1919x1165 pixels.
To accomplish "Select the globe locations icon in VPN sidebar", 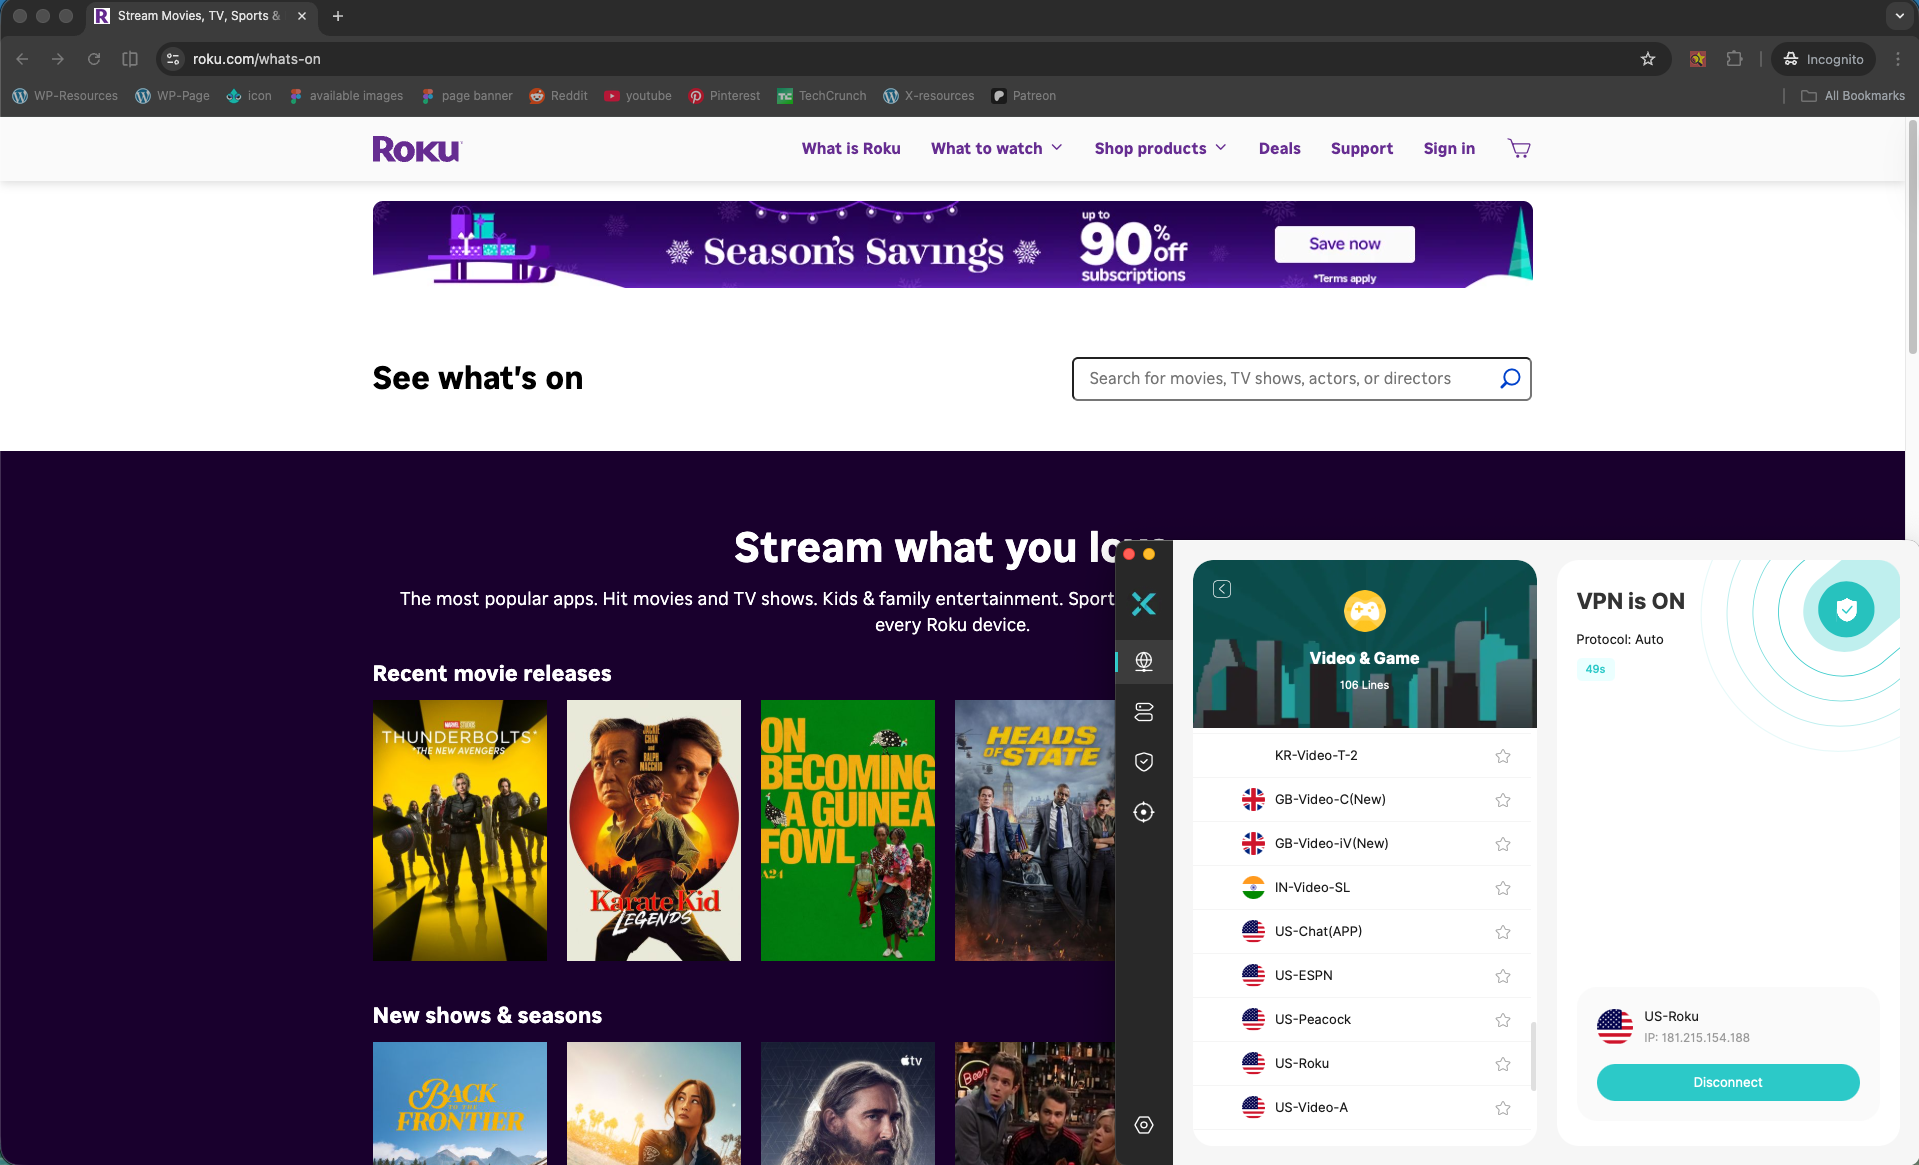I will click(1143, 661).
